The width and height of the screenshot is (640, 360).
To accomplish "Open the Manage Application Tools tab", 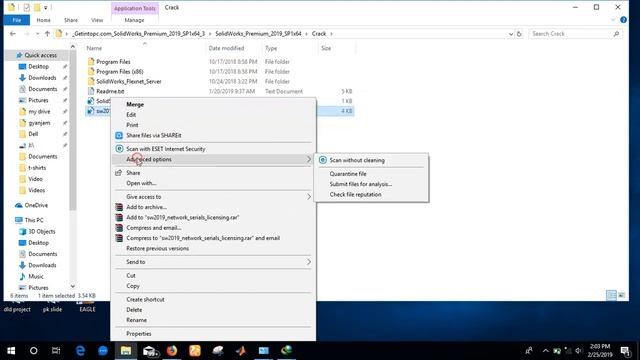I will point(134,20).
